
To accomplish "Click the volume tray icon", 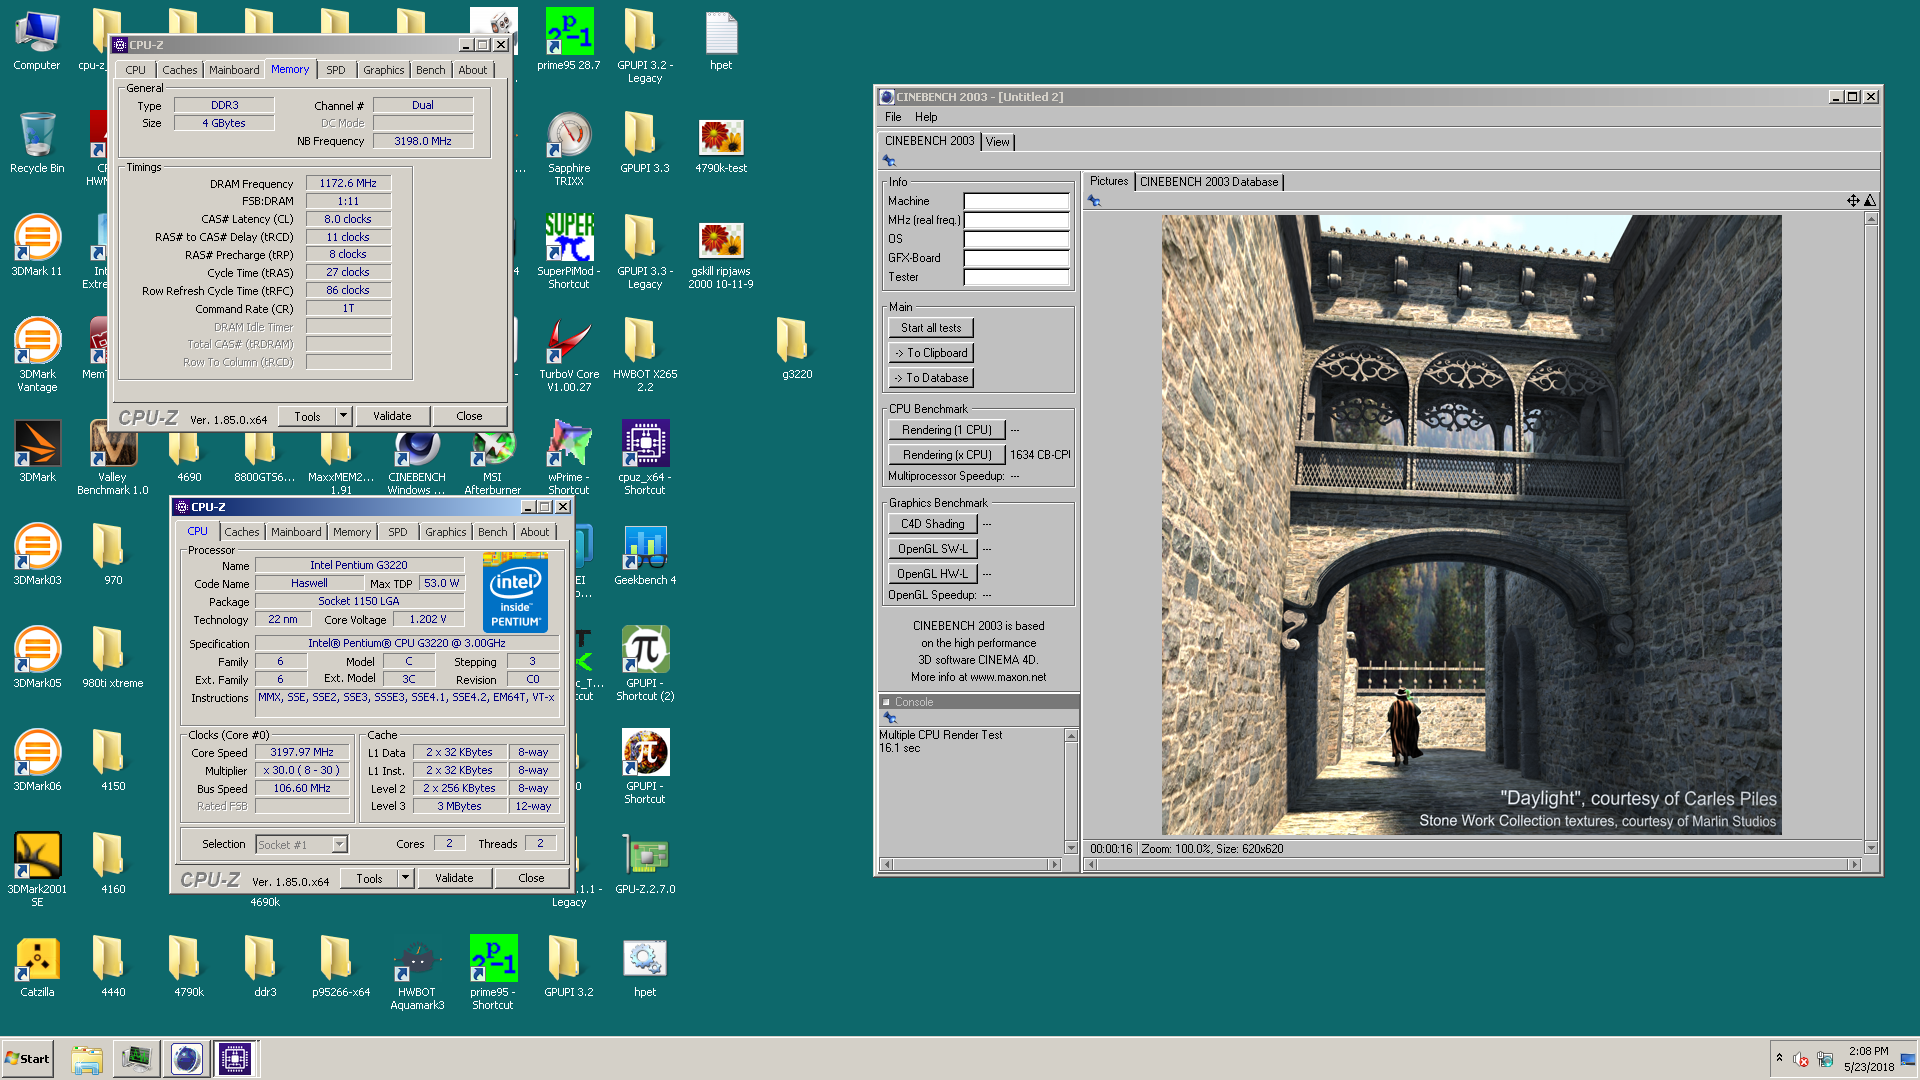I will pyautogui.click(x=1801, y=1059).
